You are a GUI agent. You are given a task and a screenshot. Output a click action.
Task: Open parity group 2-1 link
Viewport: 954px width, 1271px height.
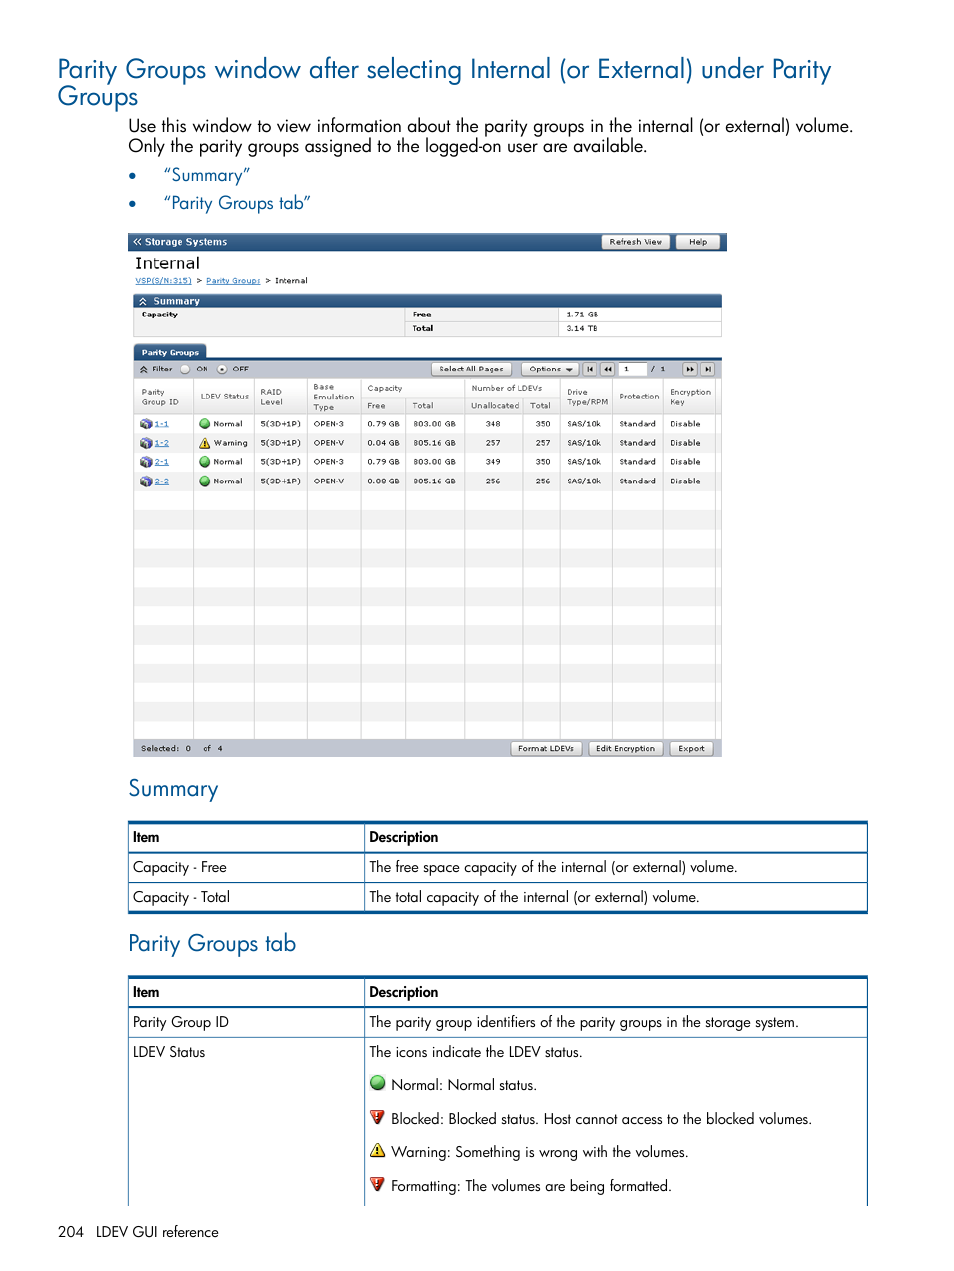click(x=162, y=462)
